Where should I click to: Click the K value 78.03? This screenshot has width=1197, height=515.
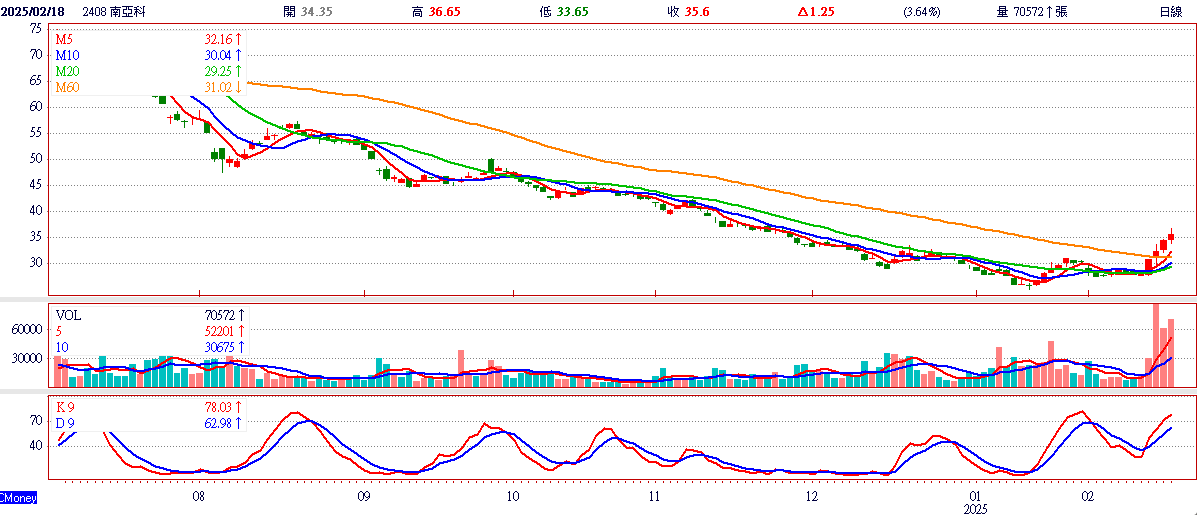coord(218,407)
